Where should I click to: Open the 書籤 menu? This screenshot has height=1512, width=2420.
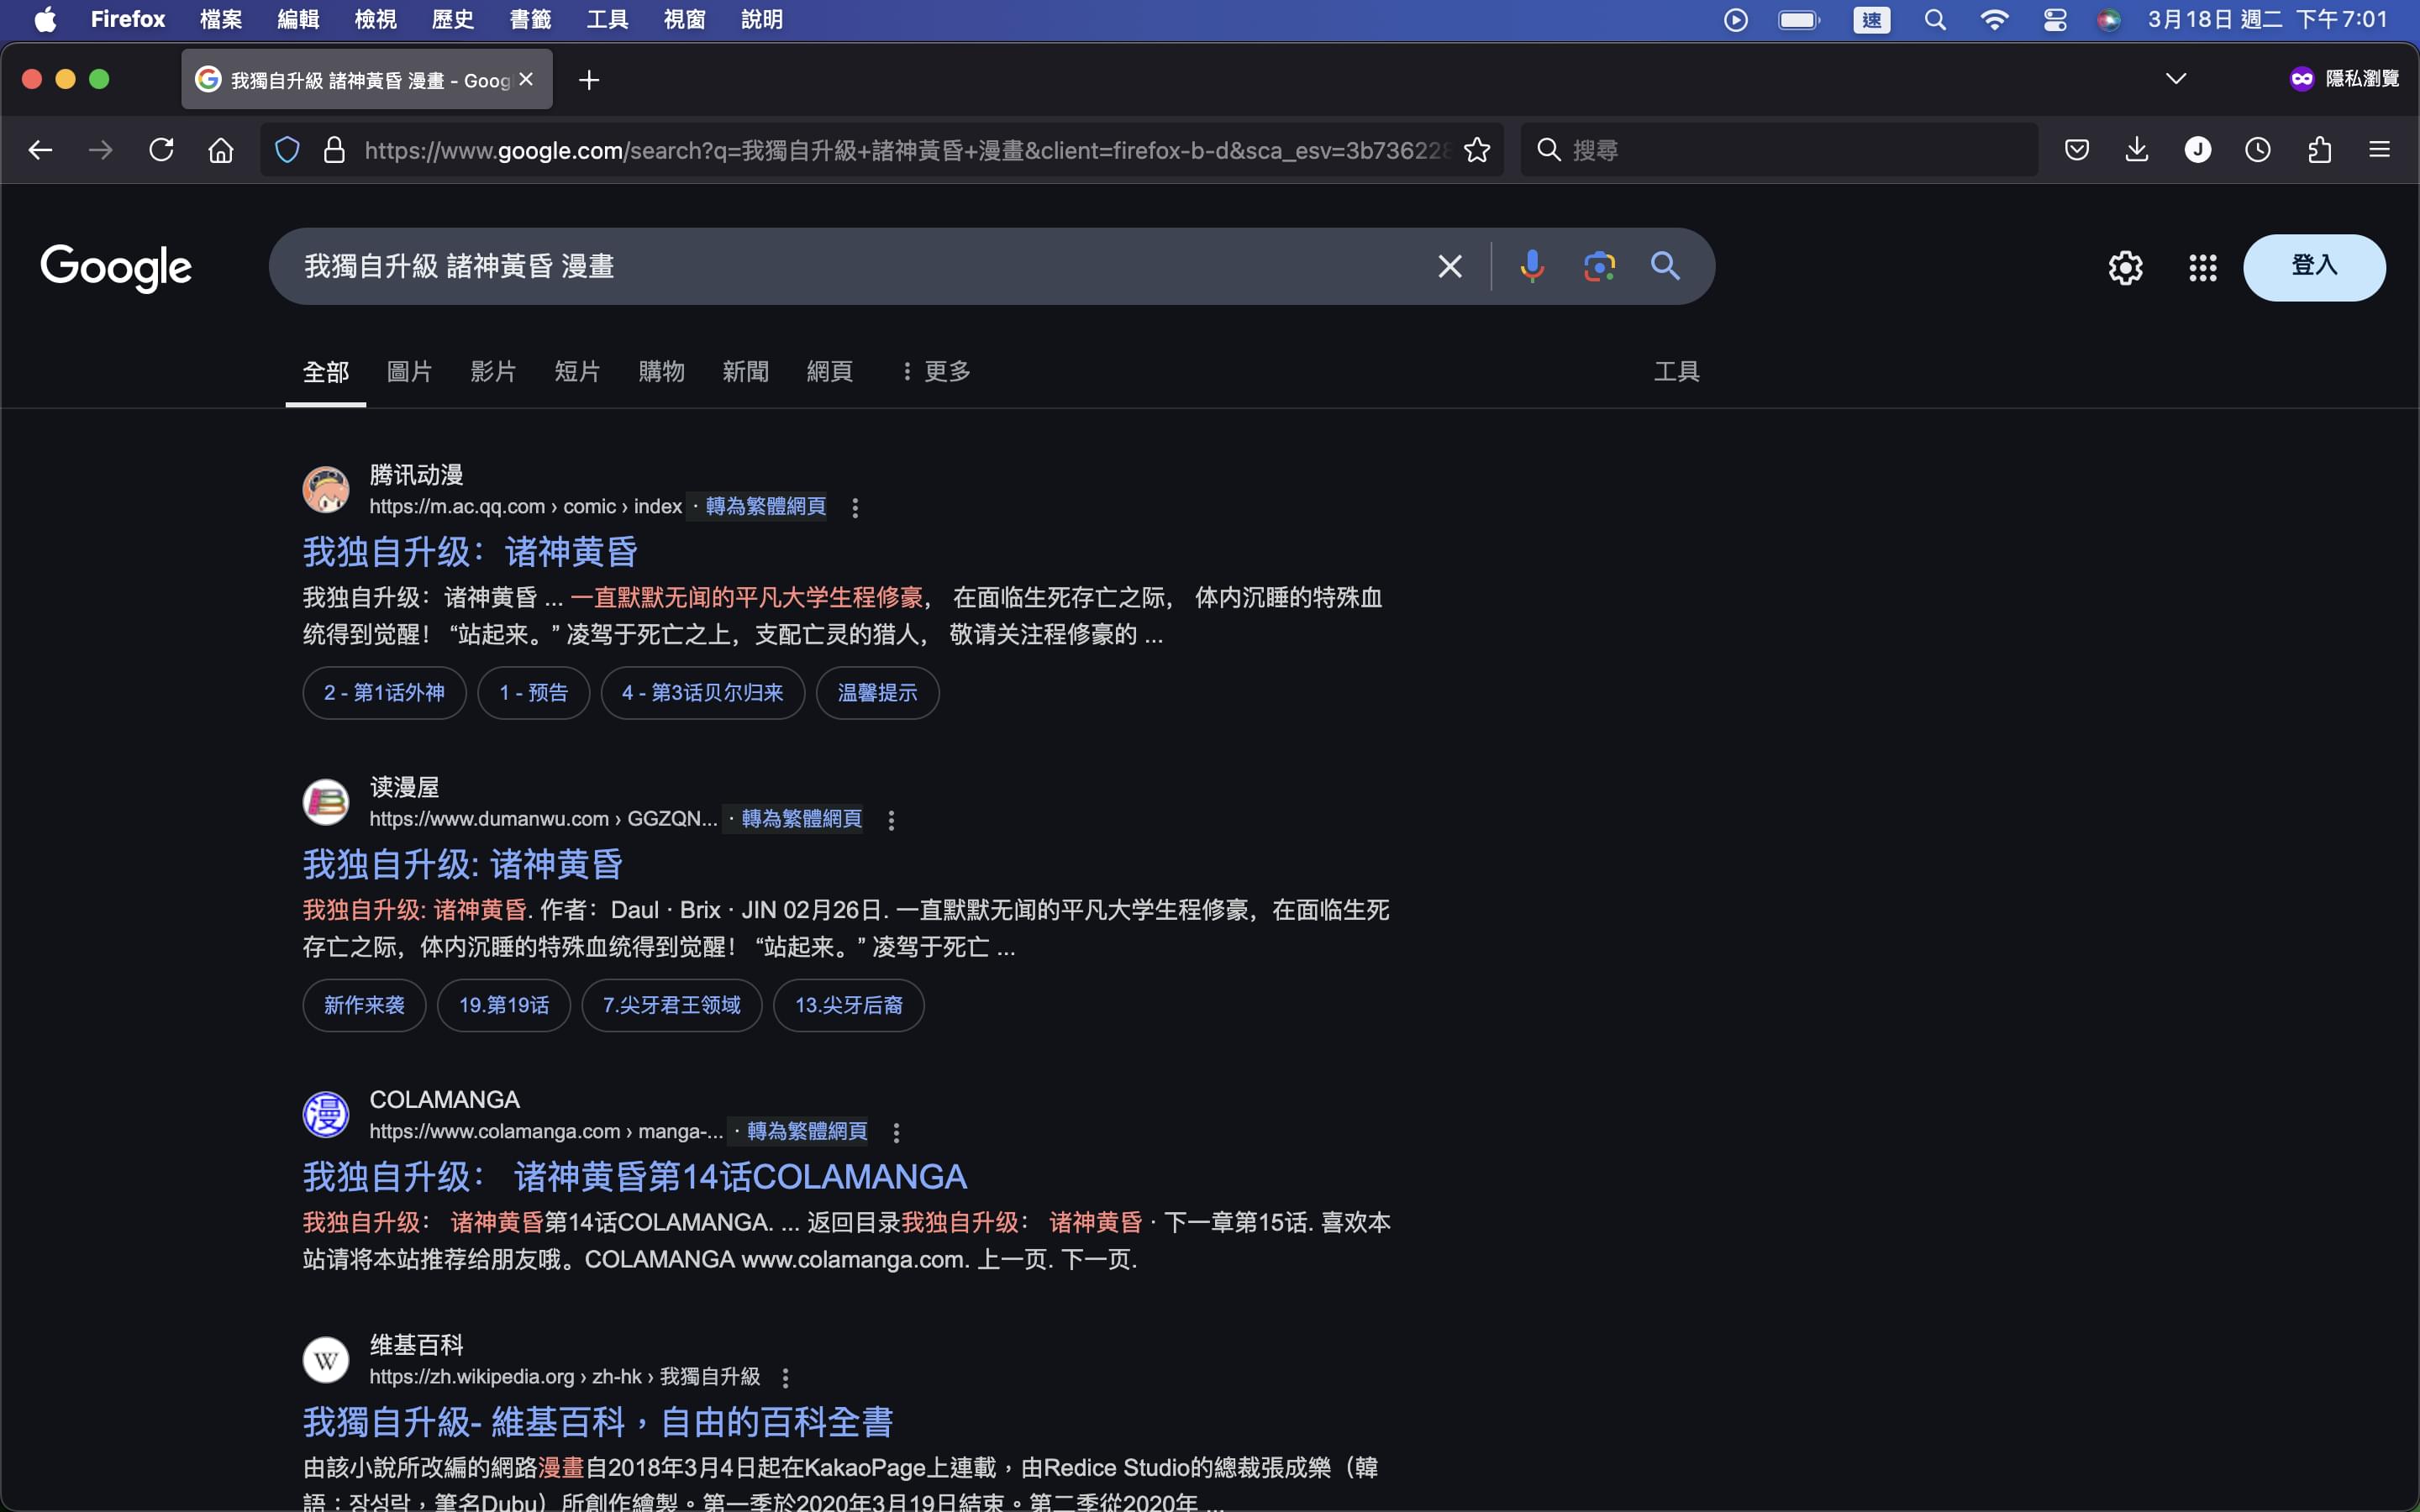click(x=530, y=20)
